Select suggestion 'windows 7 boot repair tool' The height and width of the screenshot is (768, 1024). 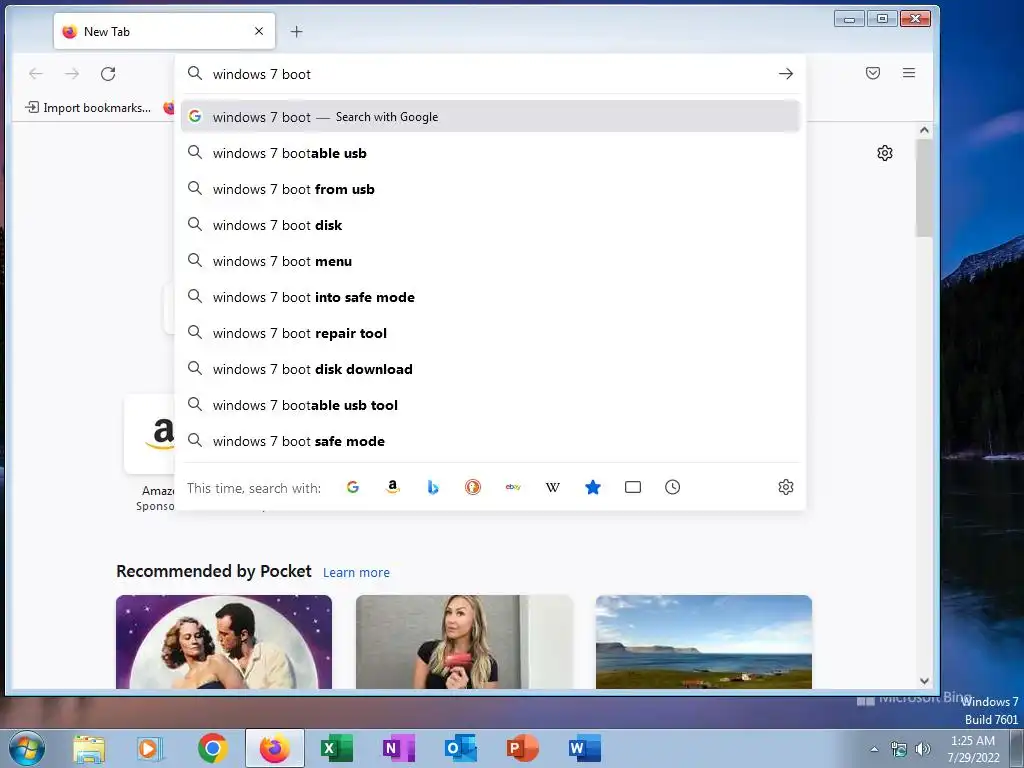(x=490, y=333)
